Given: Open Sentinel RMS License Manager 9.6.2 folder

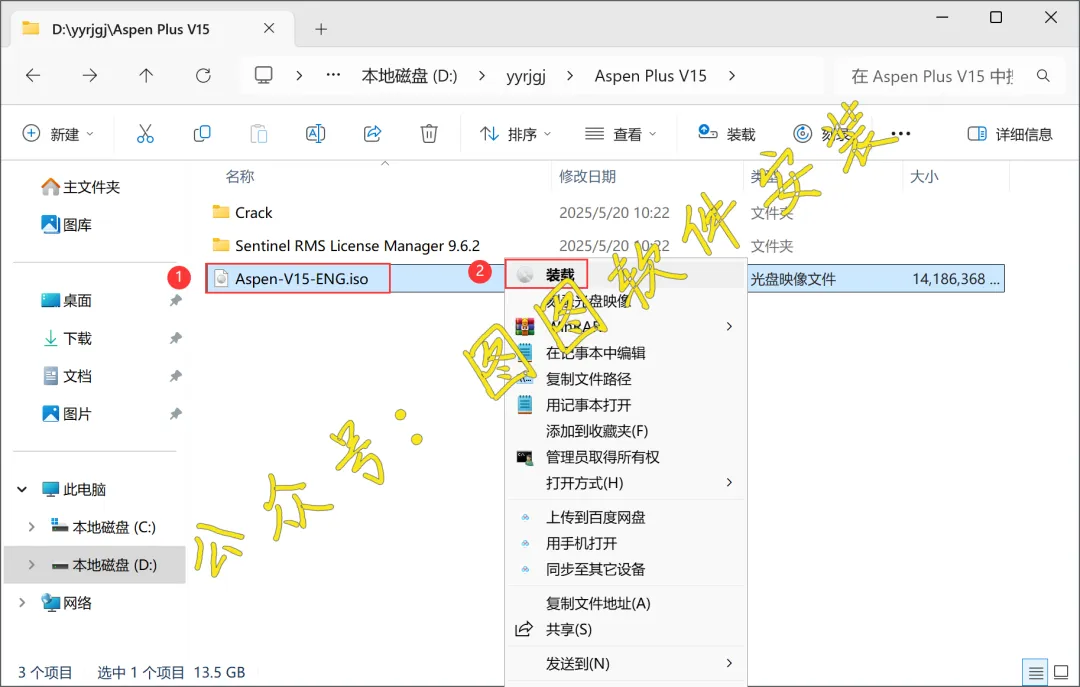Looking at the screenshot, I should pos(357,245).
